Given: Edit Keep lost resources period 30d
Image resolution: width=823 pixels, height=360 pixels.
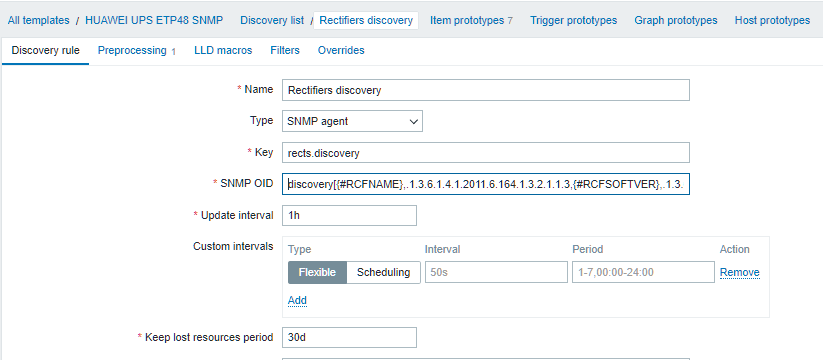Looking at the screenshot, I should coord(349,337).
